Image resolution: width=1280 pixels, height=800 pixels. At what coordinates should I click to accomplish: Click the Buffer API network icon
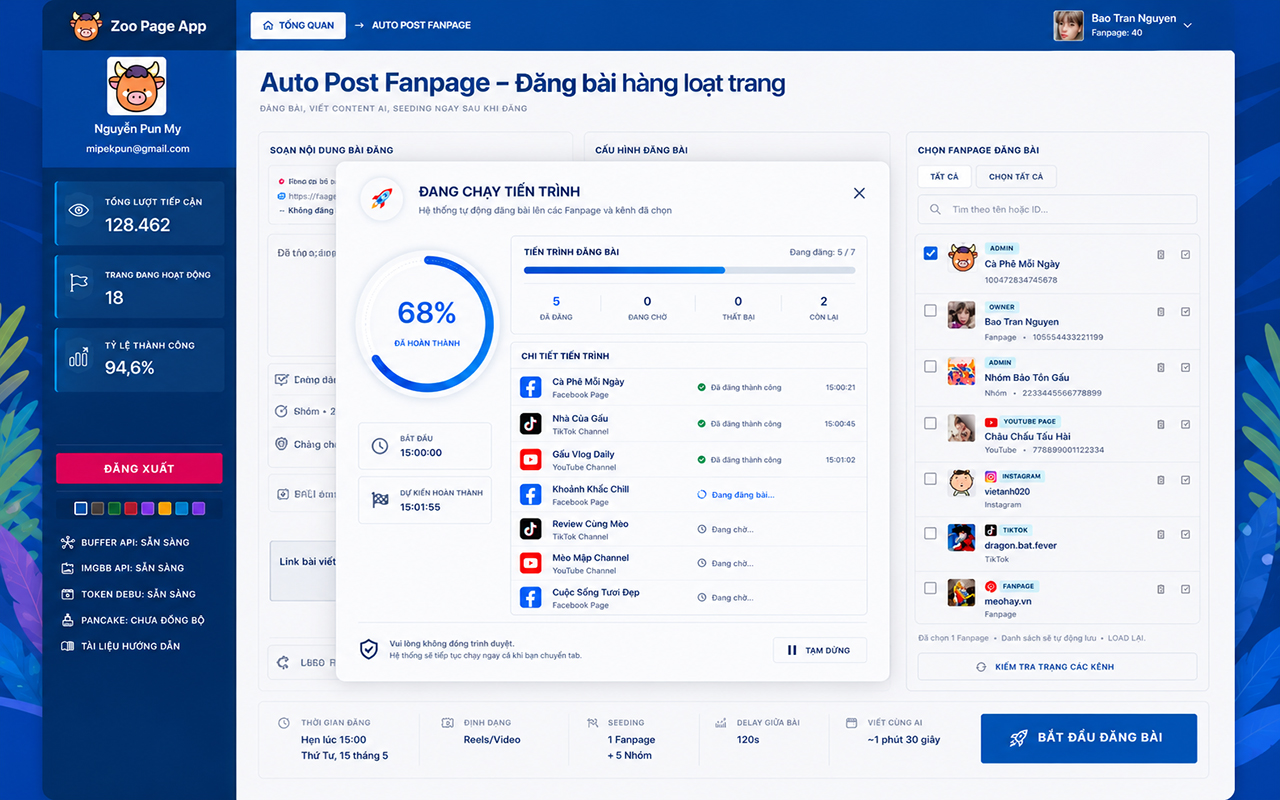tap(68, 542)
